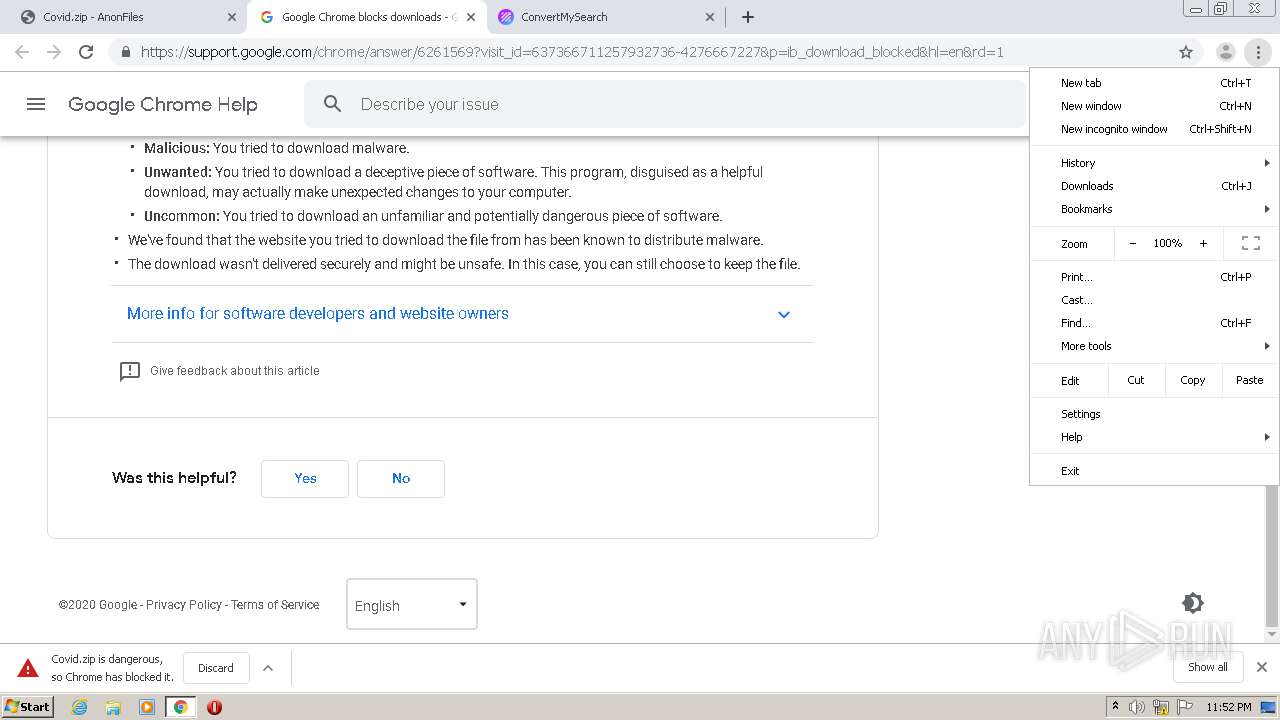
Task: Open the Windows Start menu
Action: coord(28,707)
